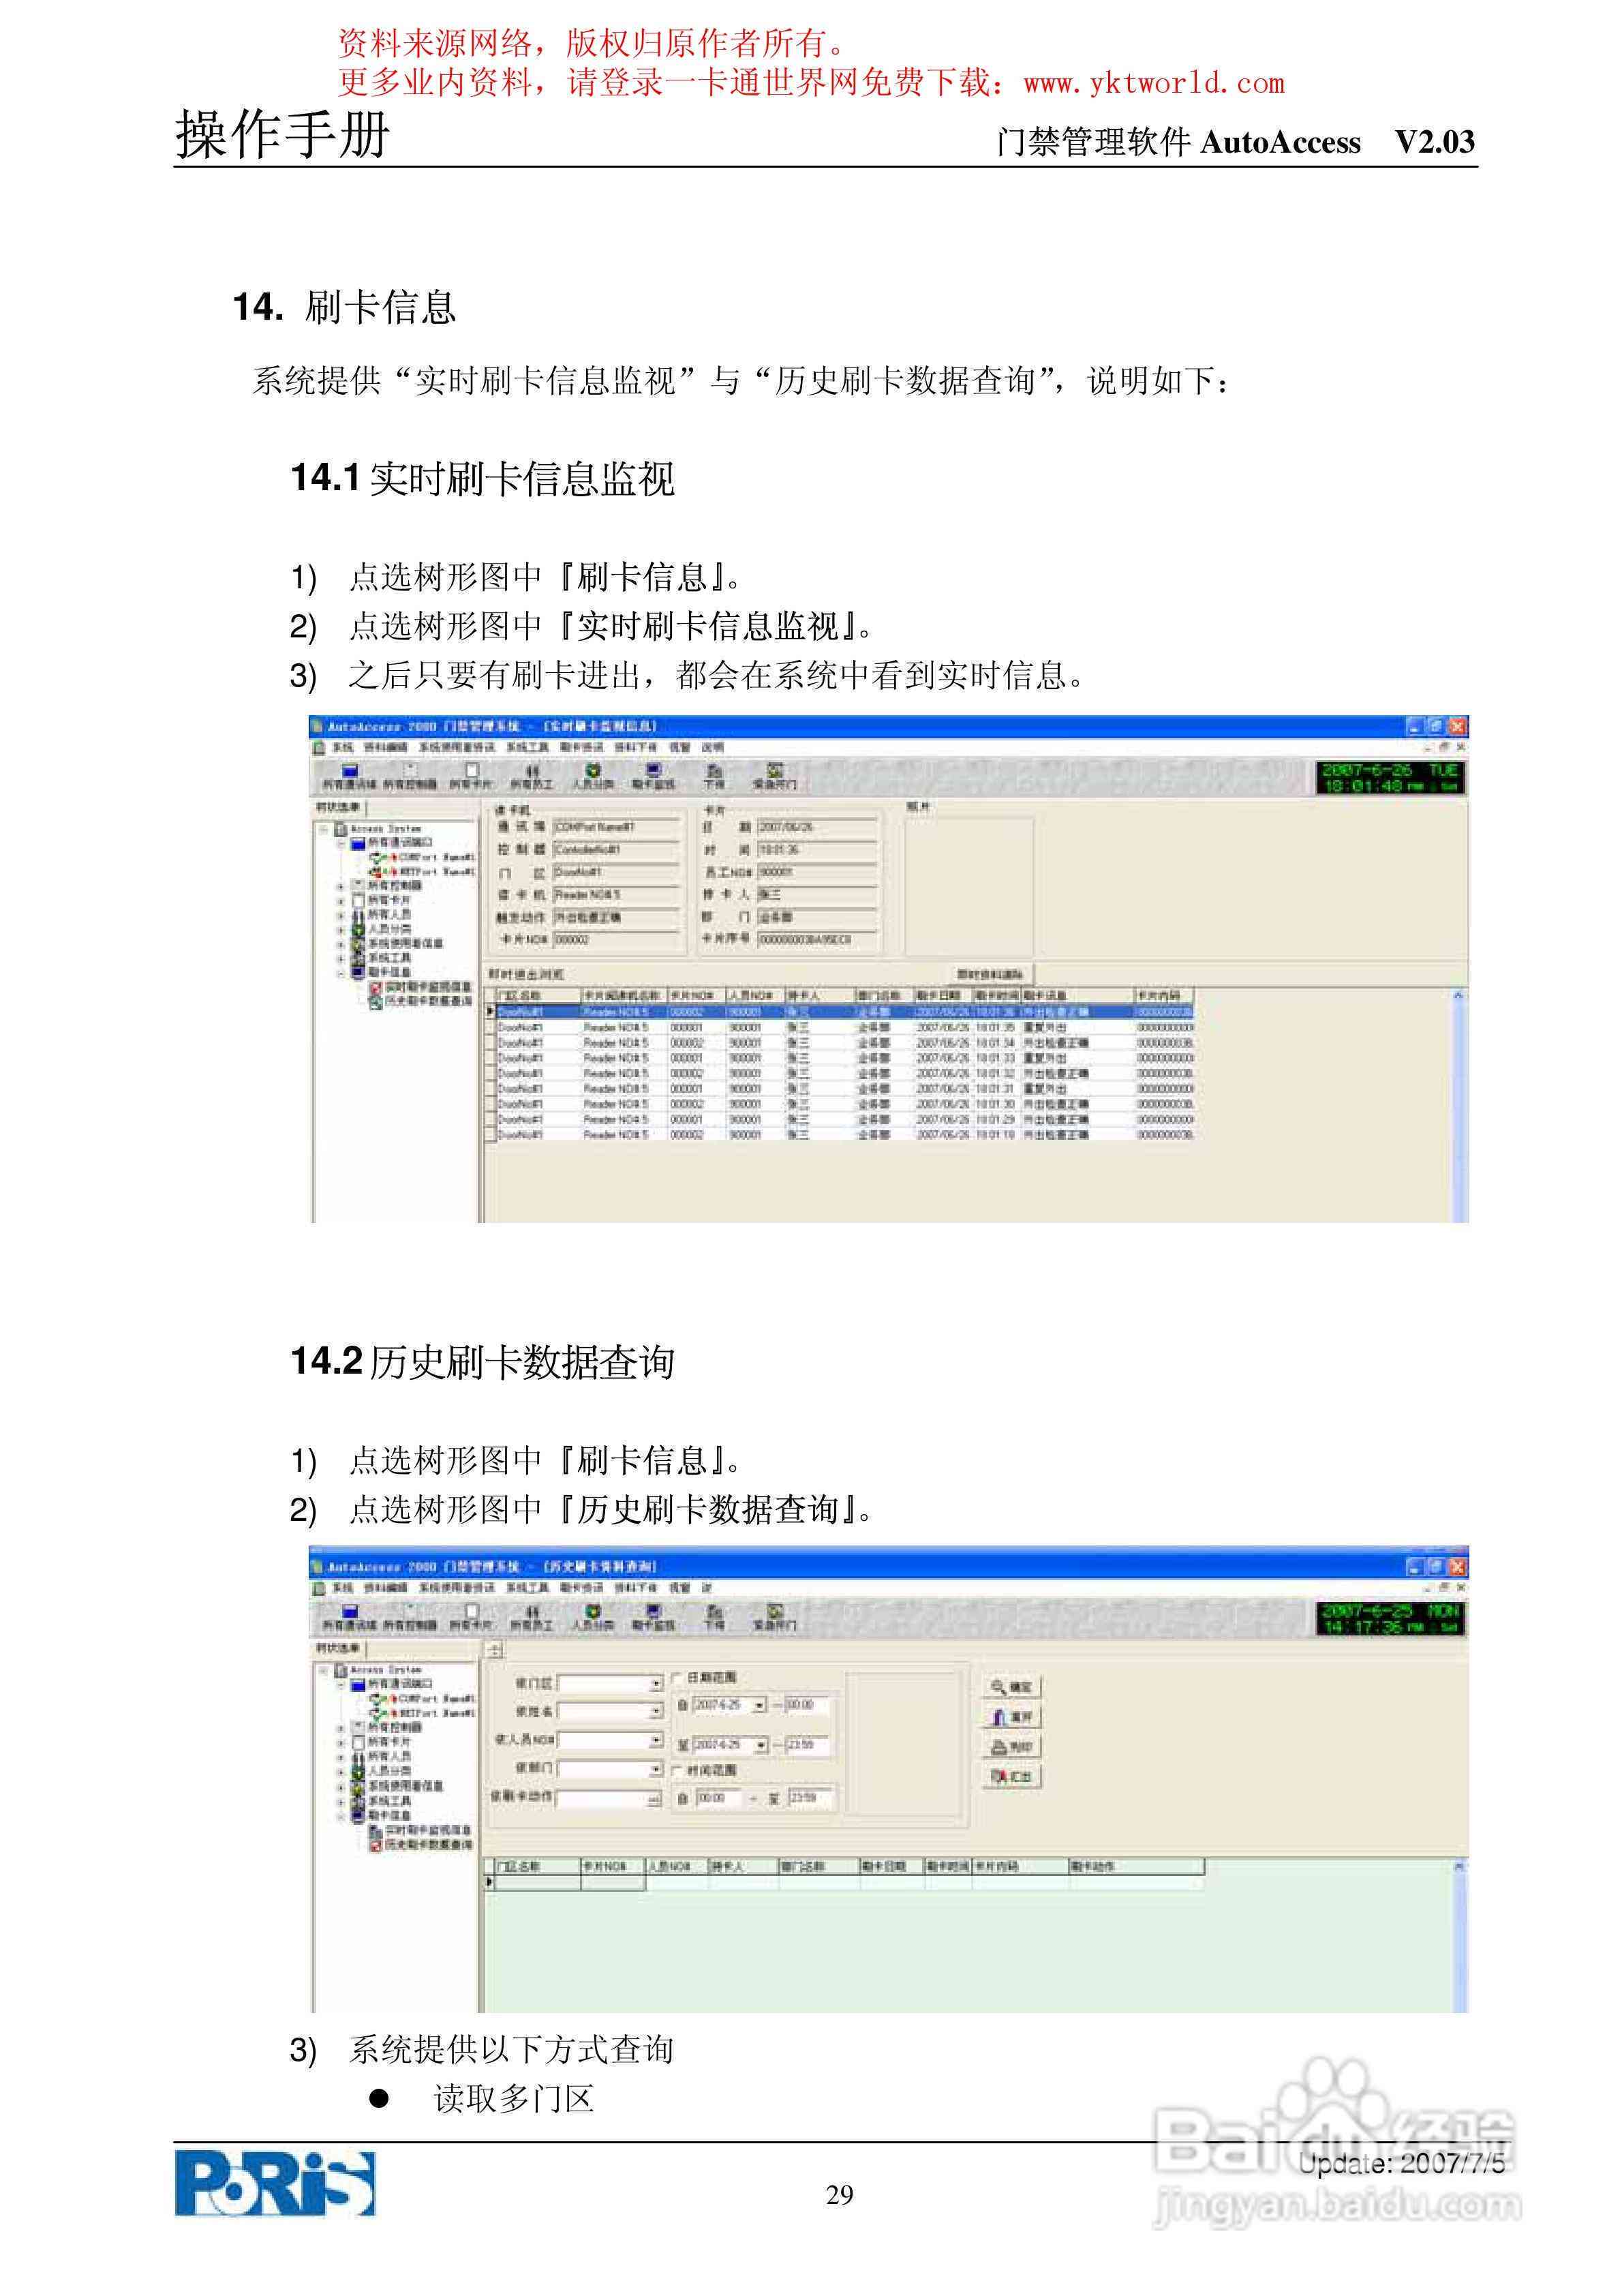Click 触发动作 field in reader panel
1622x2296 pixels.
[616, 917]
